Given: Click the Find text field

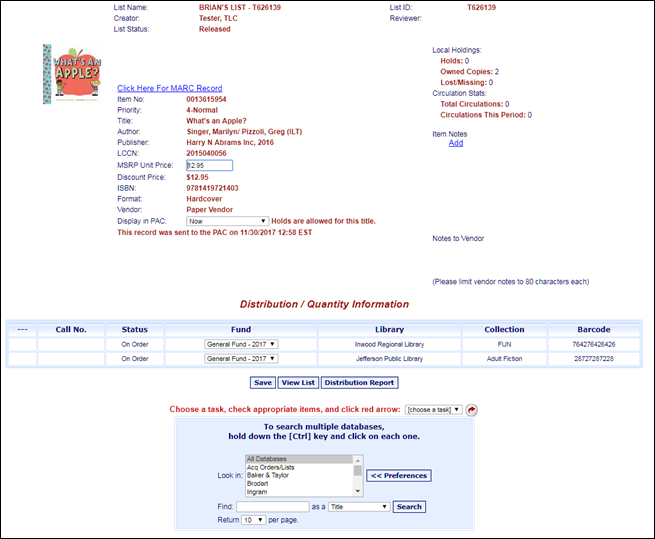Looking at the screenshot, I should tap(272, 507).
